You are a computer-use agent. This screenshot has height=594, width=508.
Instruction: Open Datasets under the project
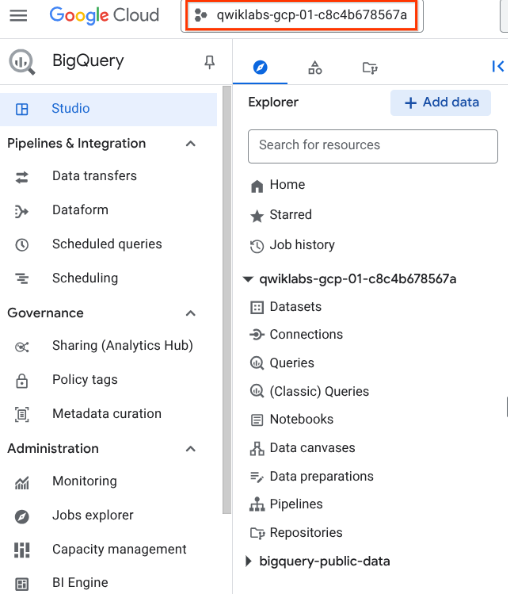(x=295, y=307)
